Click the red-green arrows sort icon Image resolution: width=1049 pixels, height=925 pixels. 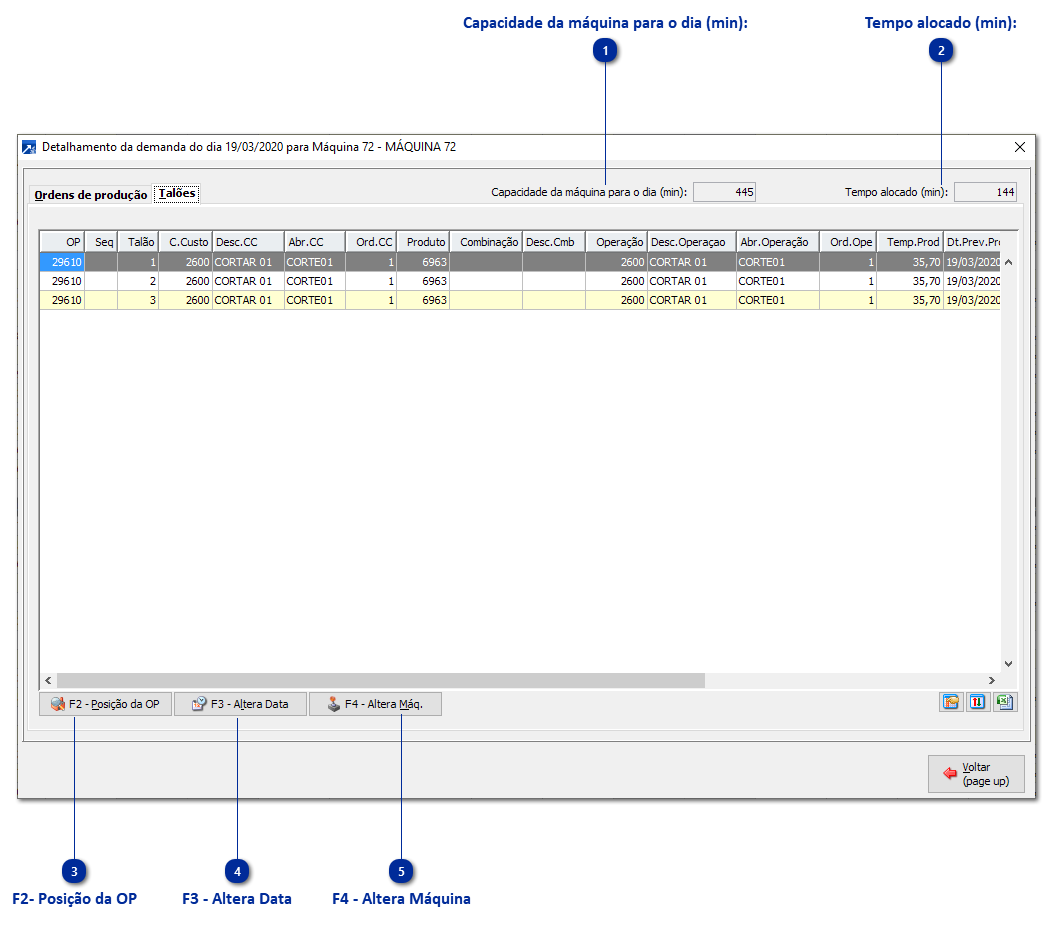coord(977,702)
